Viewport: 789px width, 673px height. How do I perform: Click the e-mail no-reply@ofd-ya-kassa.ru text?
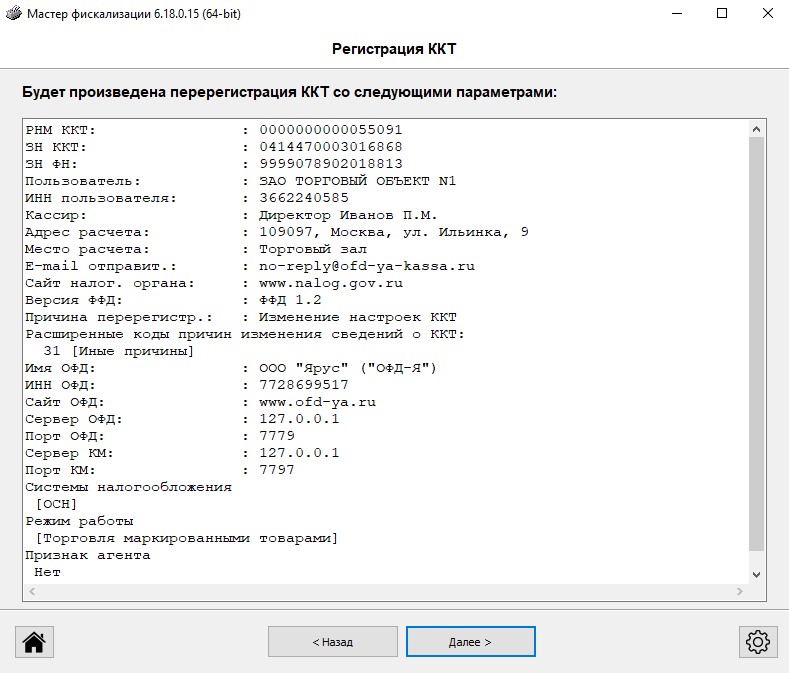point(366,266)
